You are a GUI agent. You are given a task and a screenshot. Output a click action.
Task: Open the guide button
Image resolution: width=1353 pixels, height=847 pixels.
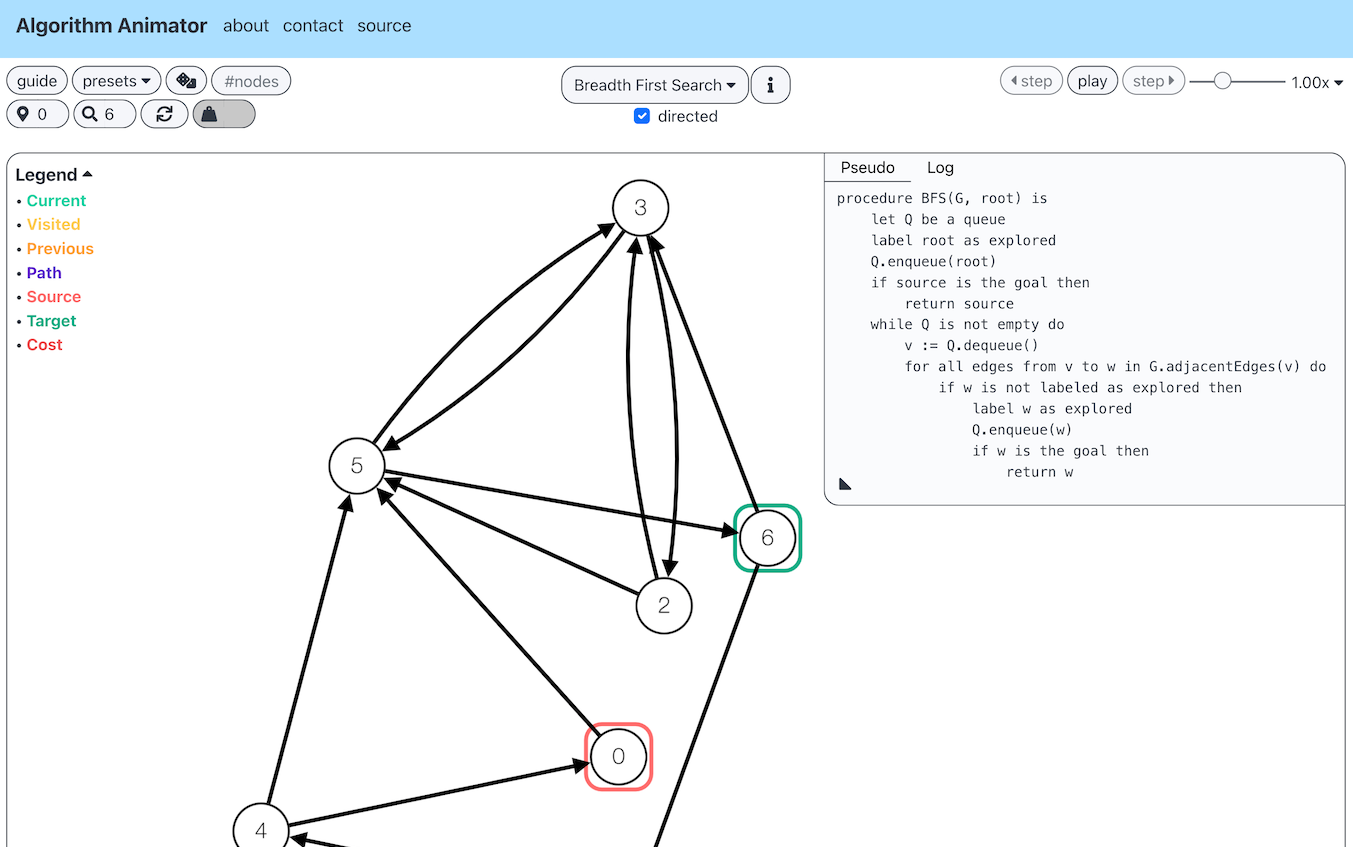pyautogui.click(x=38, y=81)
